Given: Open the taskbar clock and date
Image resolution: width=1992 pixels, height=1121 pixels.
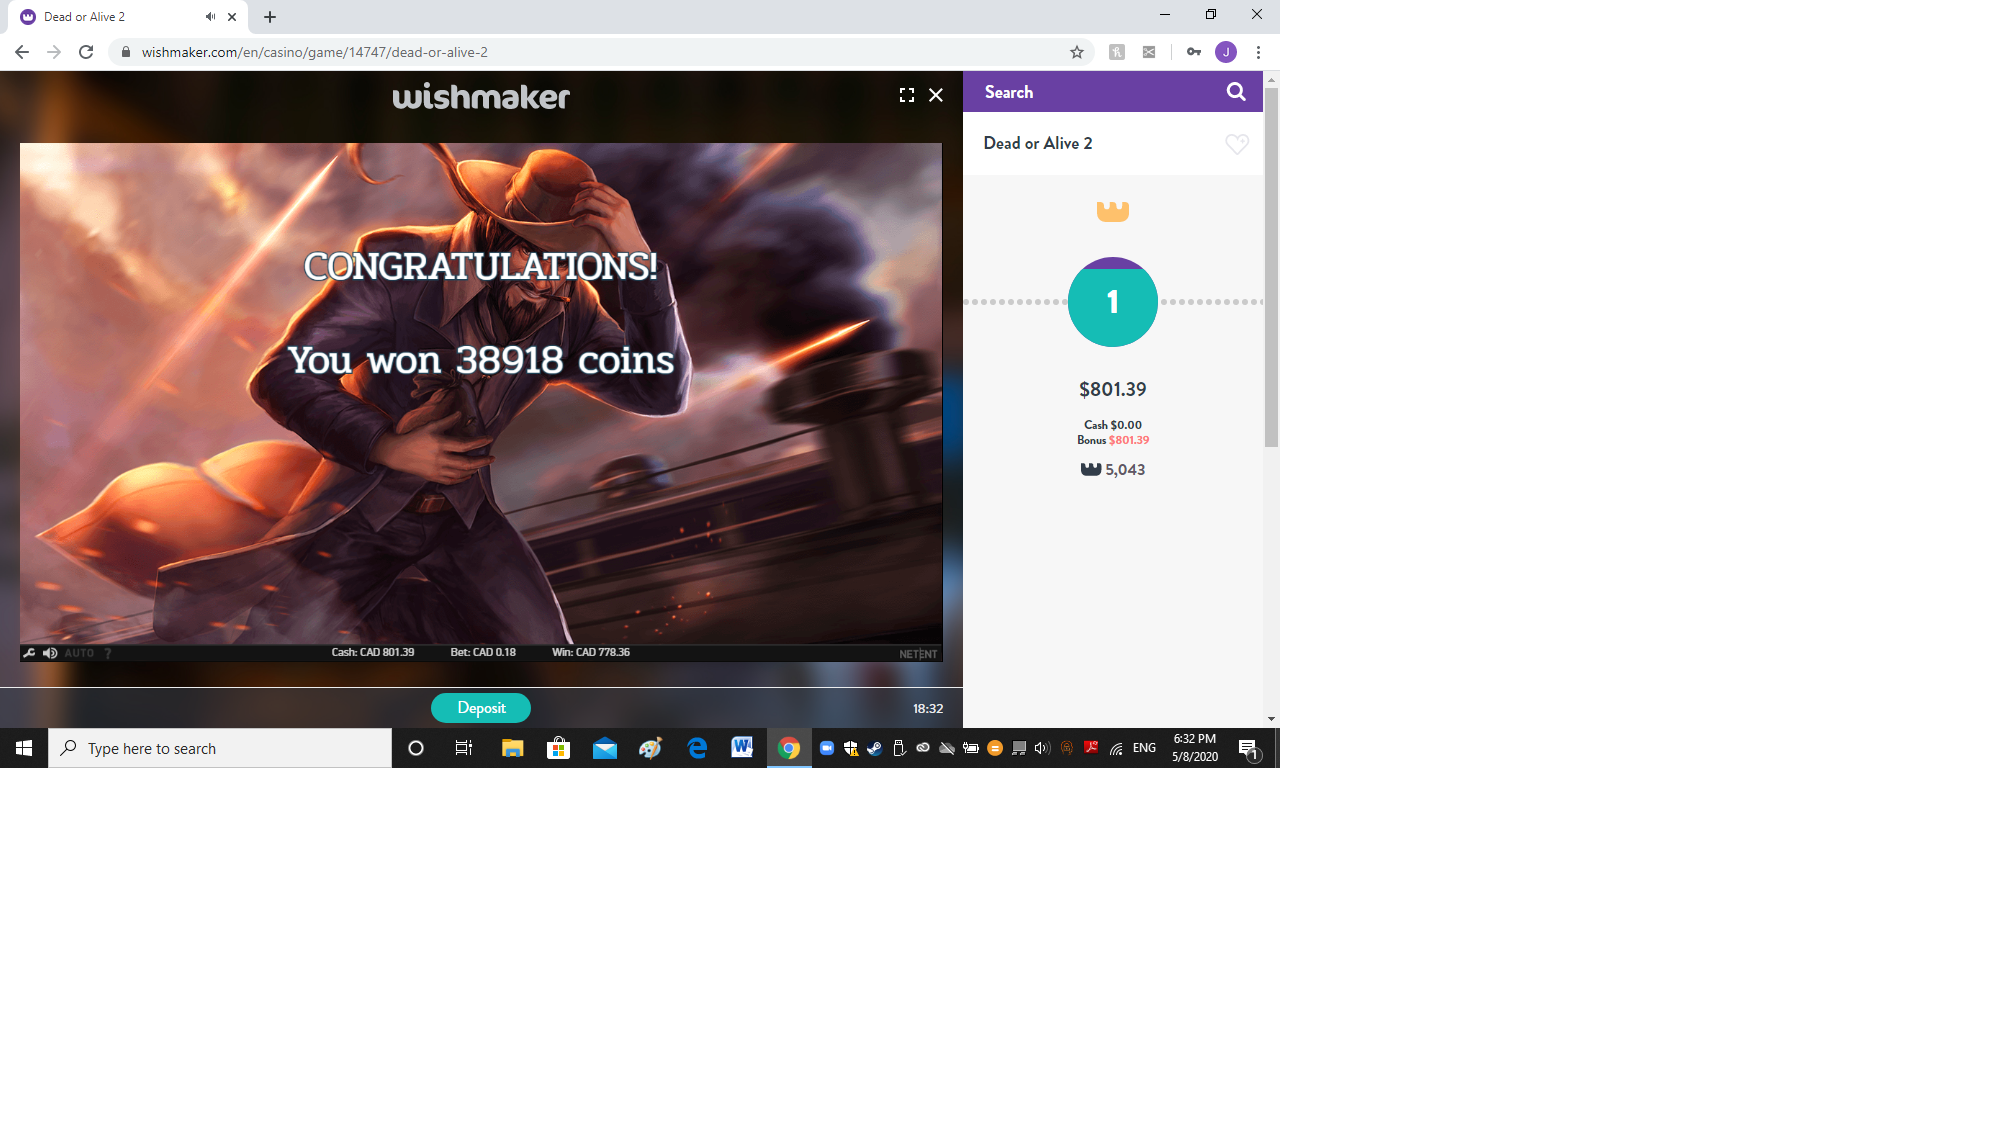Looking at the screenshot, I should click(x=1195, y=748).
